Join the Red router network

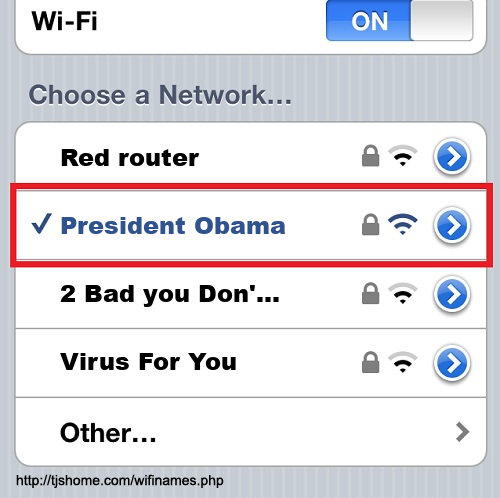coord(251,157)
